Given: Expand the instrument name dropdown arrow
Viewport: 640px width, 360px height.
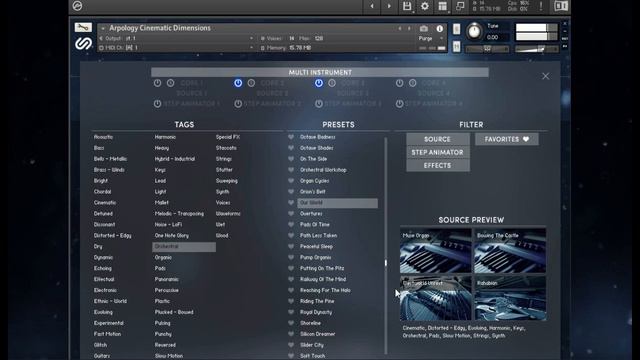Looking at the screenshot, I should point(103,29).
